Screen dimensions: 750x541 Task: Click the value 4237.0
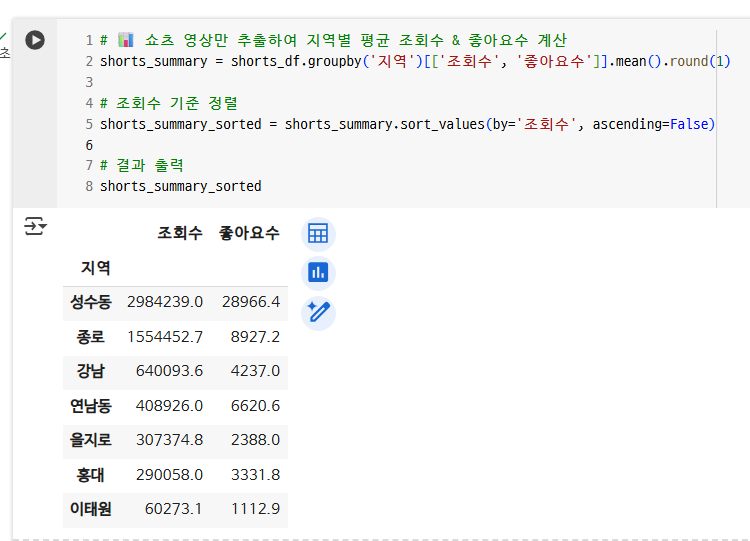tap(255, 371)
